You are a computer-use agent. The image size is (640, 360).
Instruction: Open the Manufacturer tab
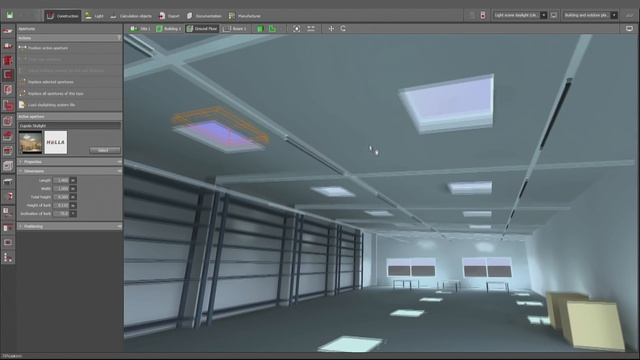(x=244, y=16)
